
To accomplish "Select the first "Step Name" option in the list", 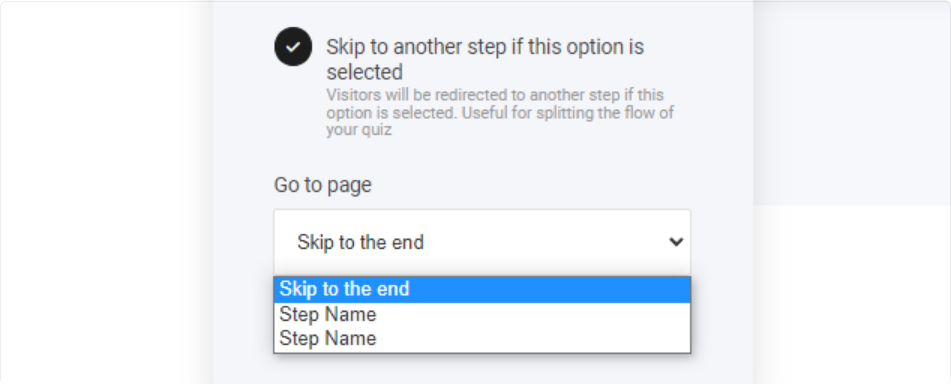I will (x=482, y=314).
